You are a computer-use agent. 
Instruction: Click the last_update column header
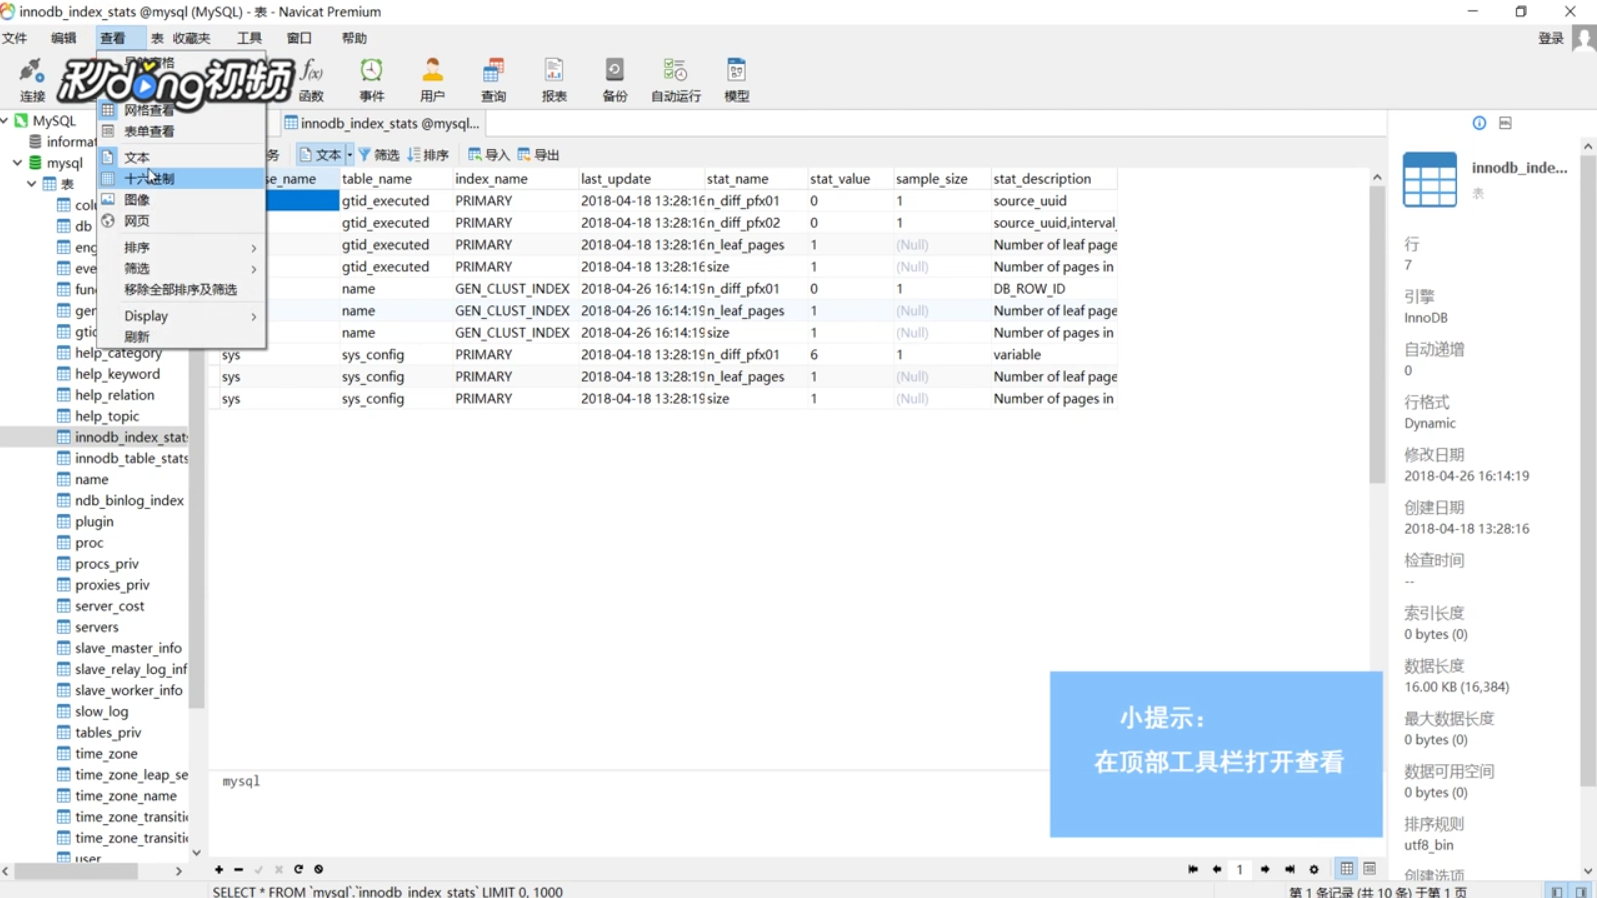[640, 179]
